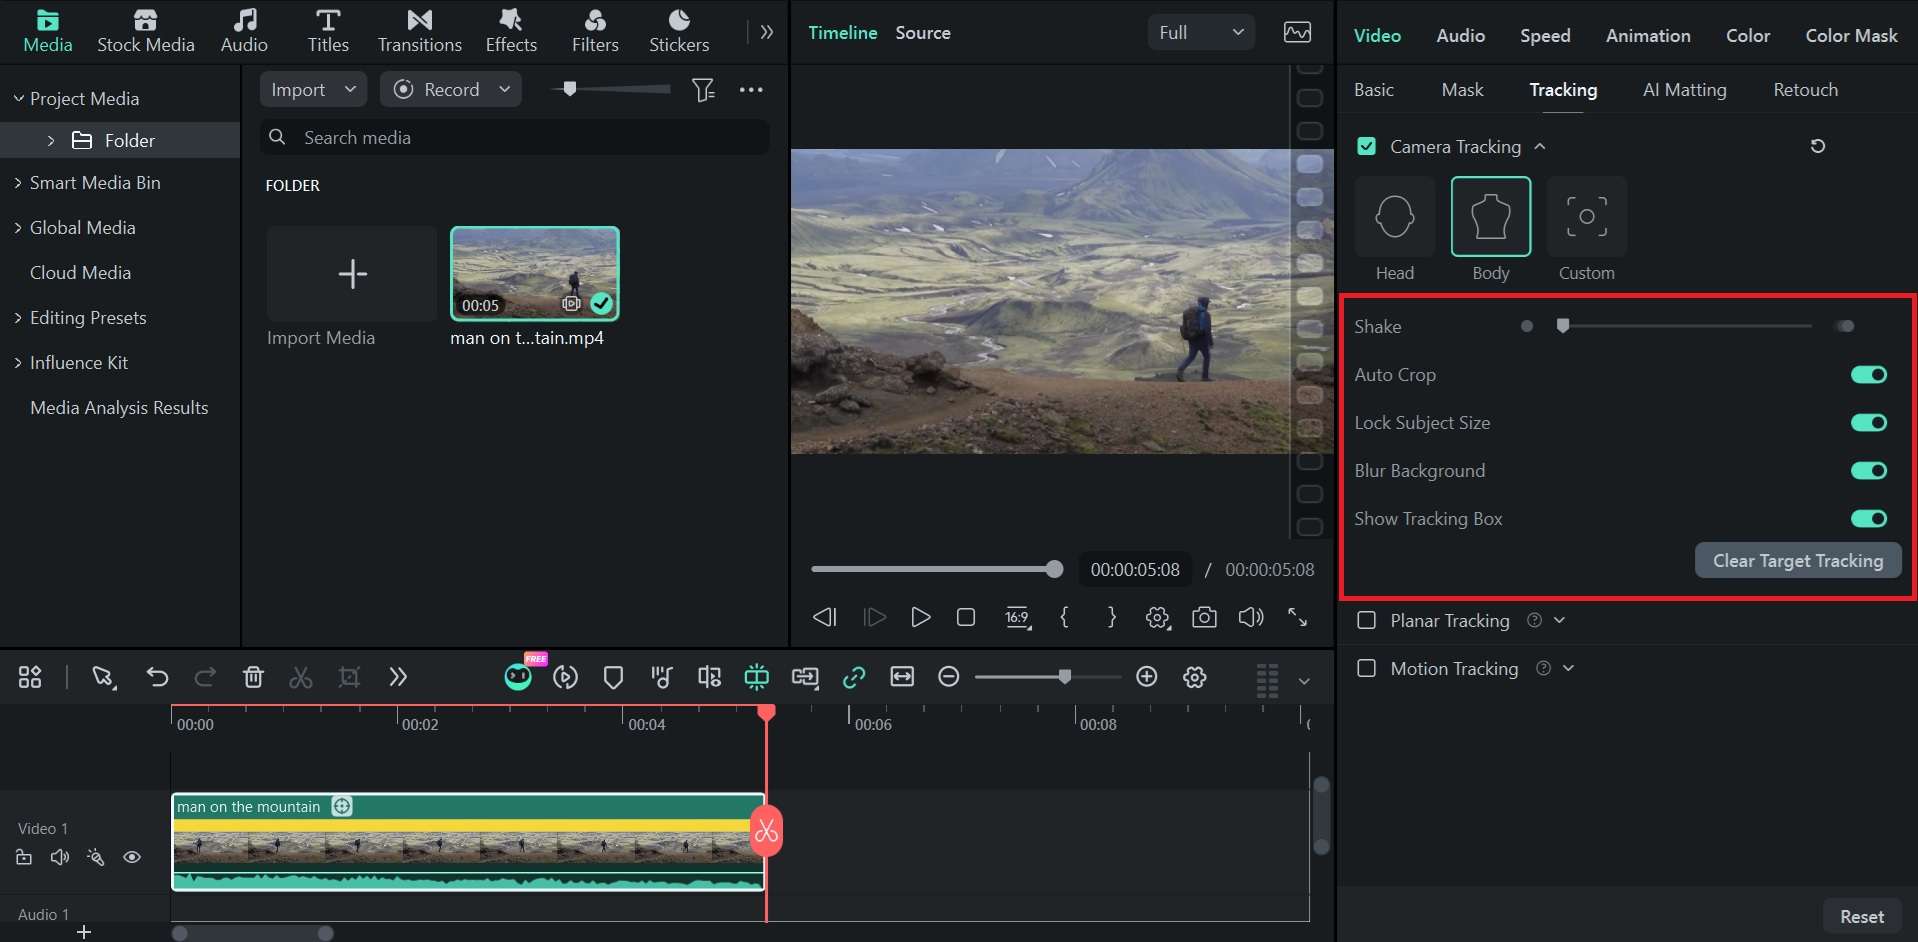Set mark out point bracket
Viewport: 1918px width, 942px height.
click(x=1111, y=617)
